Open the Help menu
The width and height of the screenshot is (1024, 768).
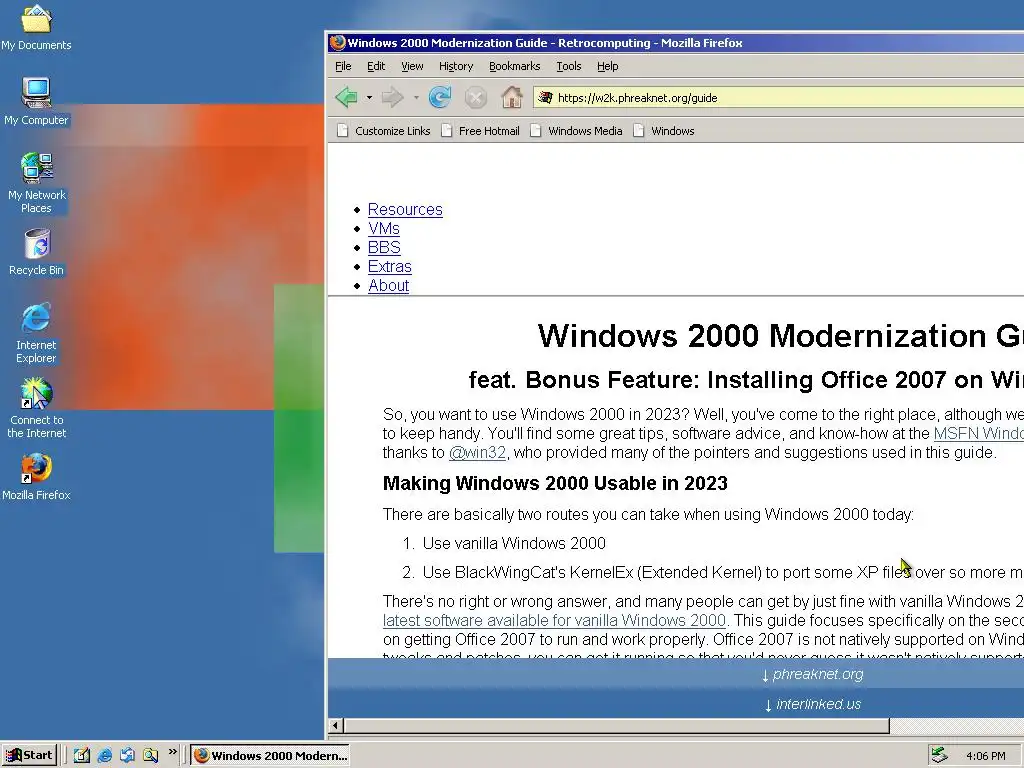pos(607,66)
